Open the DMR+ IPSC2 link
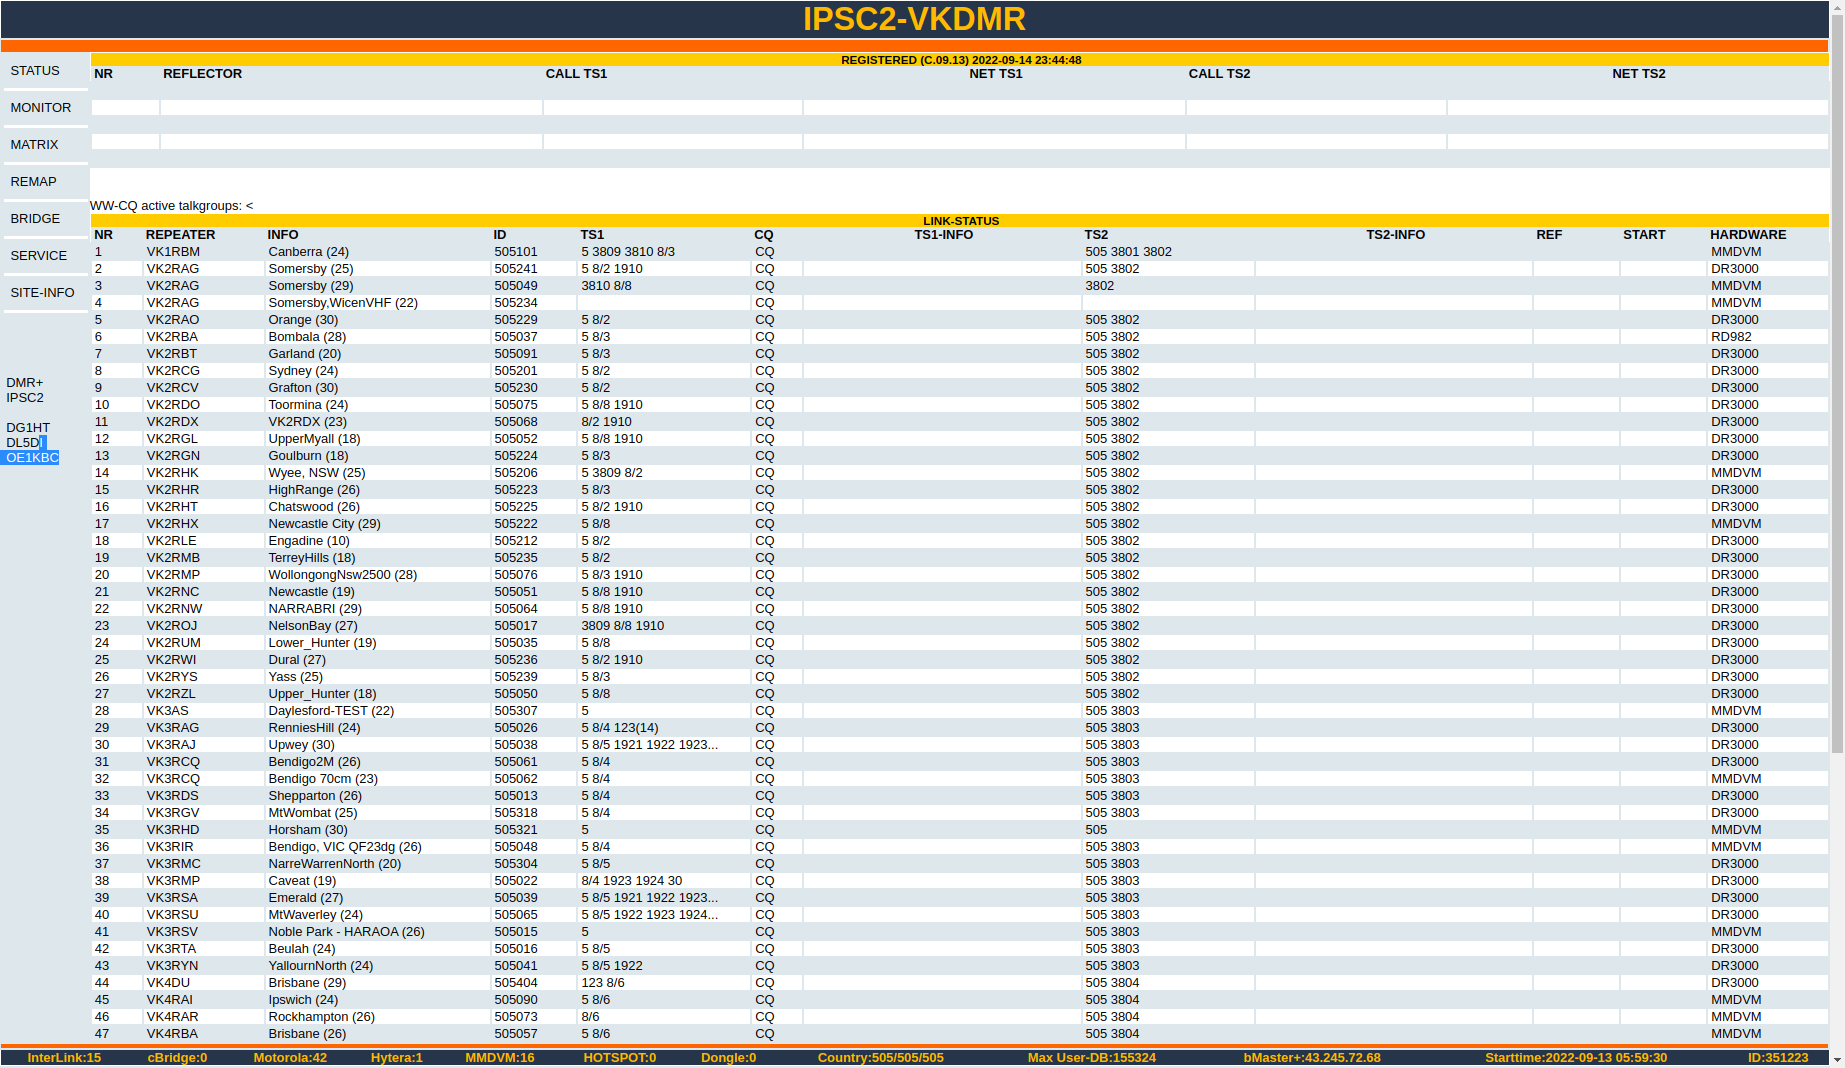Screen dimensions: 1845x1068 (x=25, y=390)
